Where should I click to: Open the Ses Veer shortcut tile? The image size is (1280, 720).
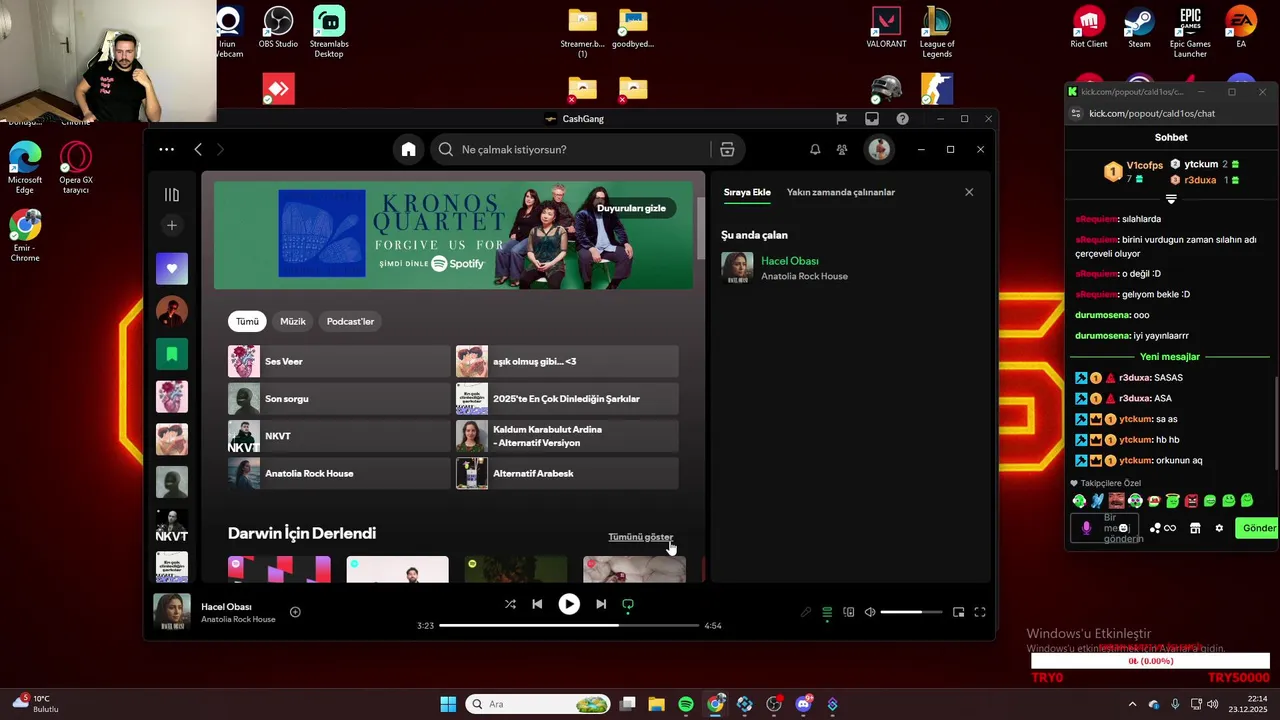339,361
